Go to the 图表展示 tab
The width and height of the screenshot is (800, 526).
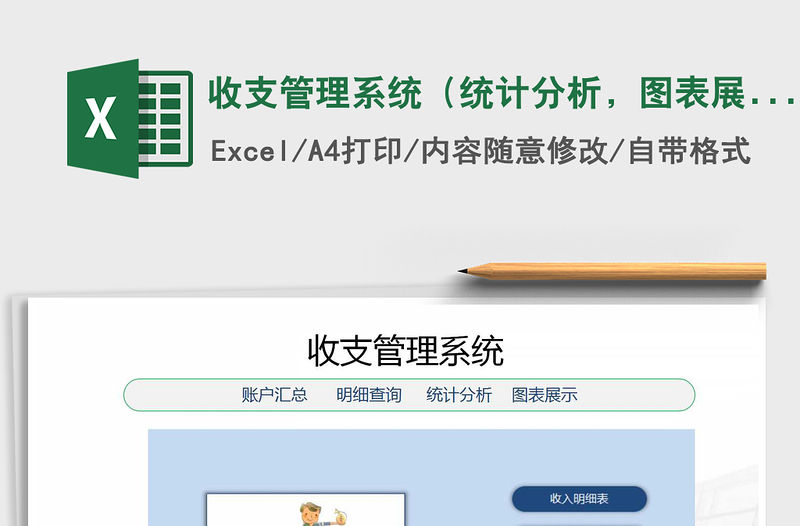click(x=544, y=395)
